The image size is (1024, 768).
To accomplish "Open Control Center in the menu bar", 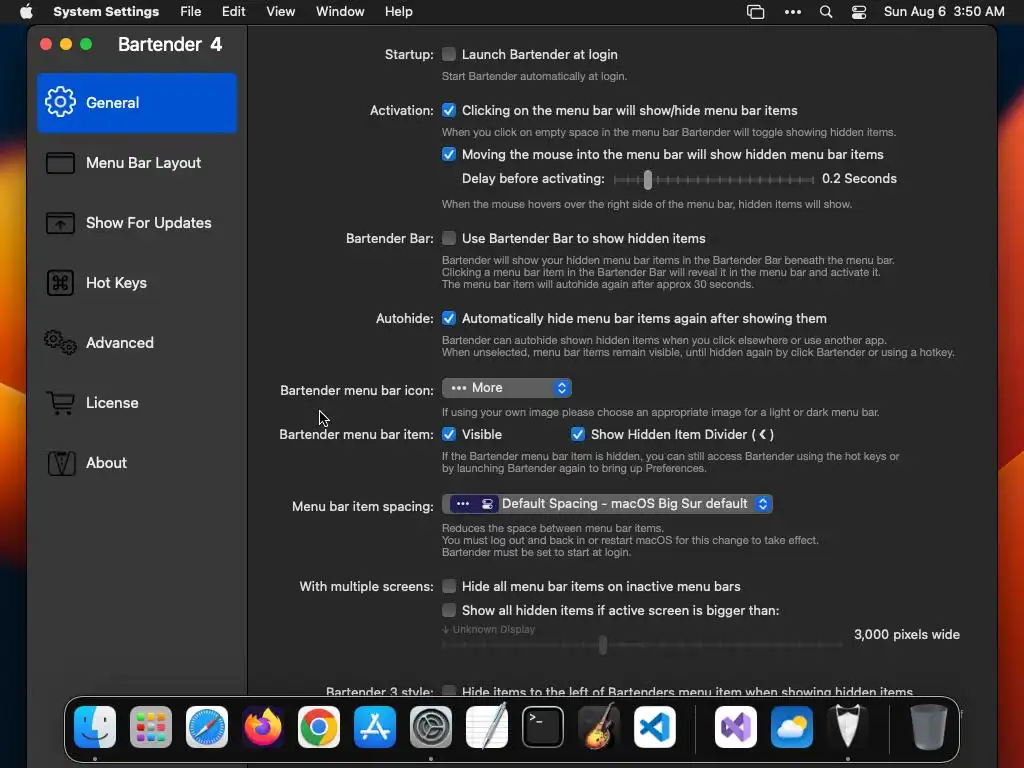I will point(859,12).
